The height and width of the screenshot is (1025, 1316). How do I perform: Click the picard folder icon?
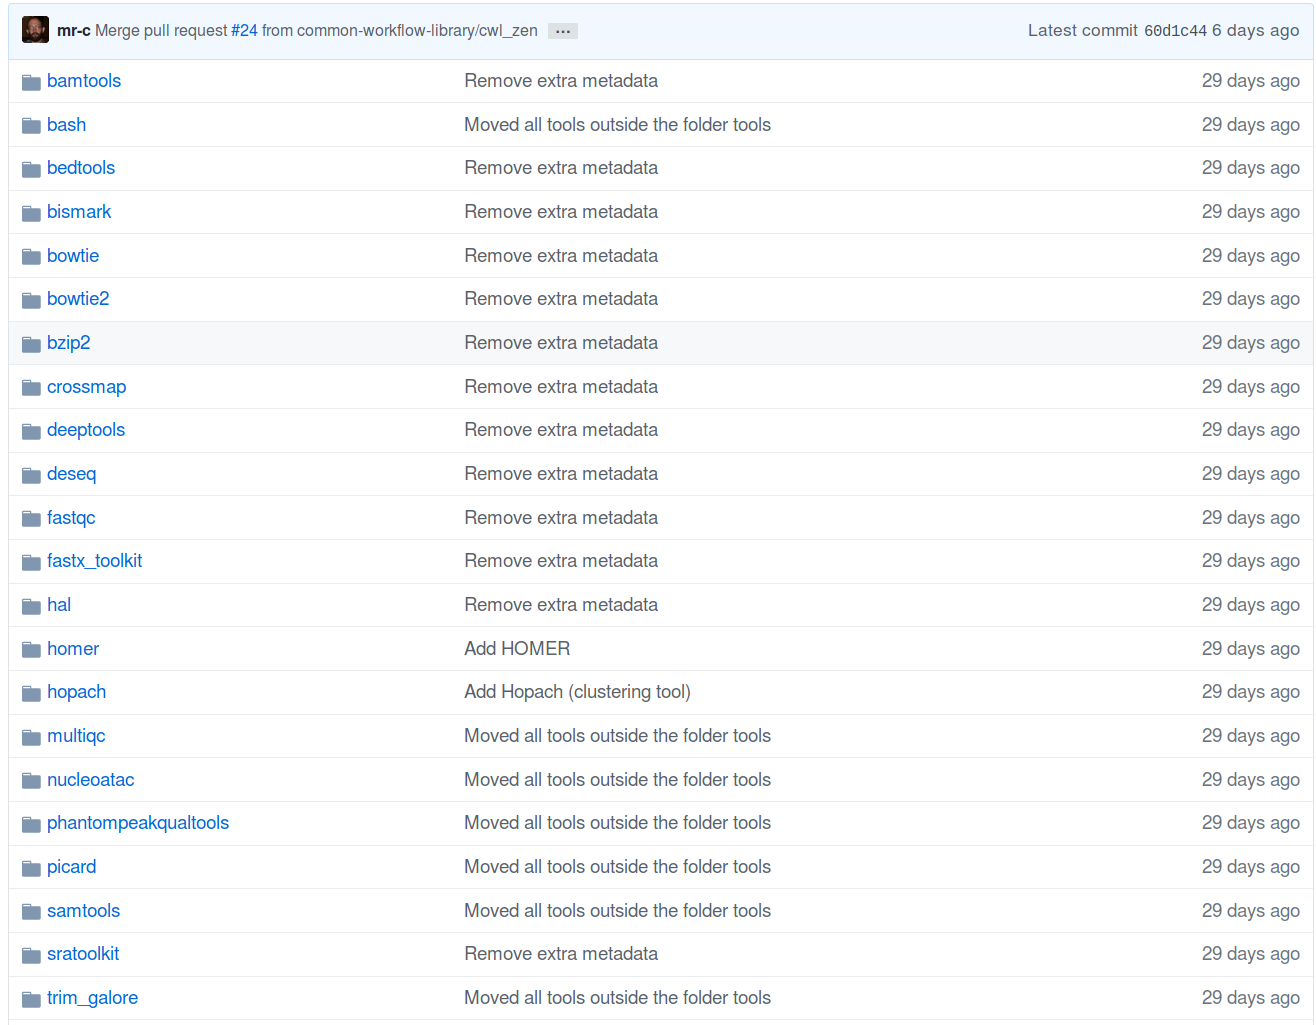click(x=31, y=868)
